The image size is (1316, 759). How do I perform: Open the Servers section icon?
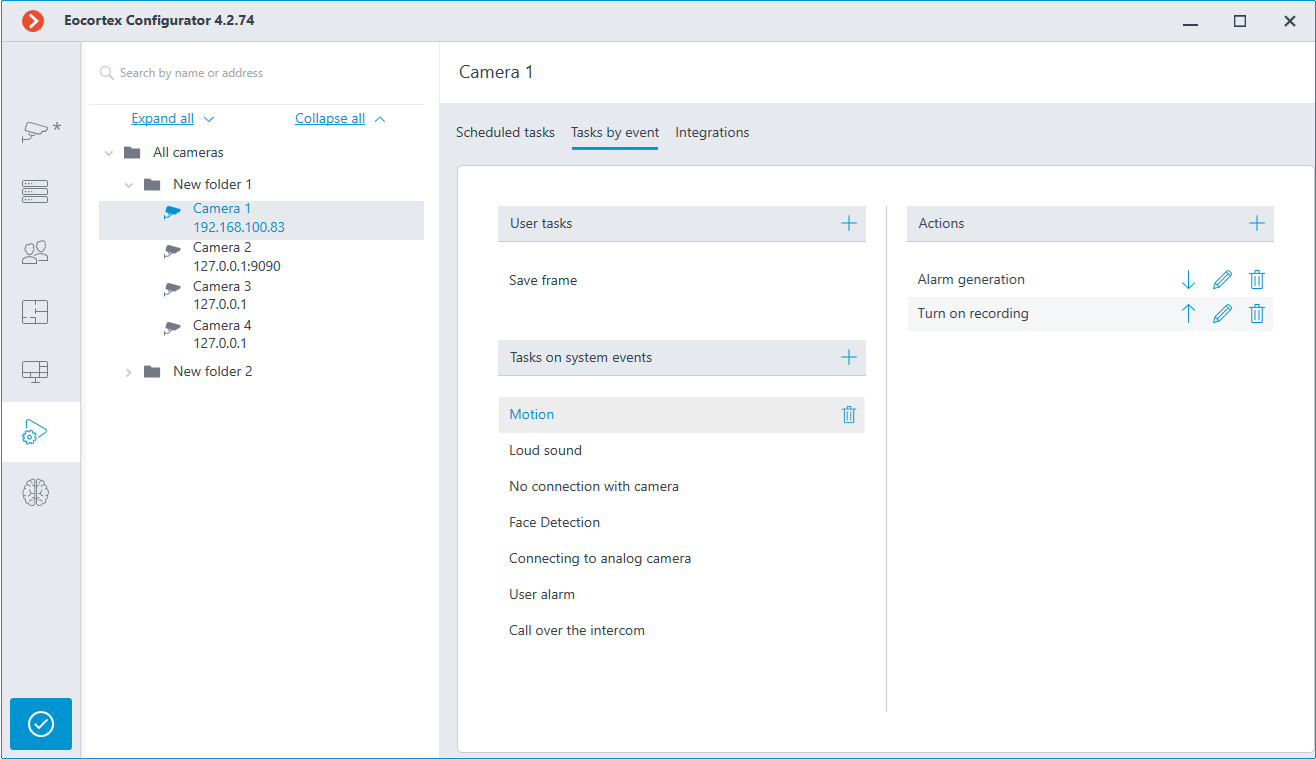click(35, 192)
